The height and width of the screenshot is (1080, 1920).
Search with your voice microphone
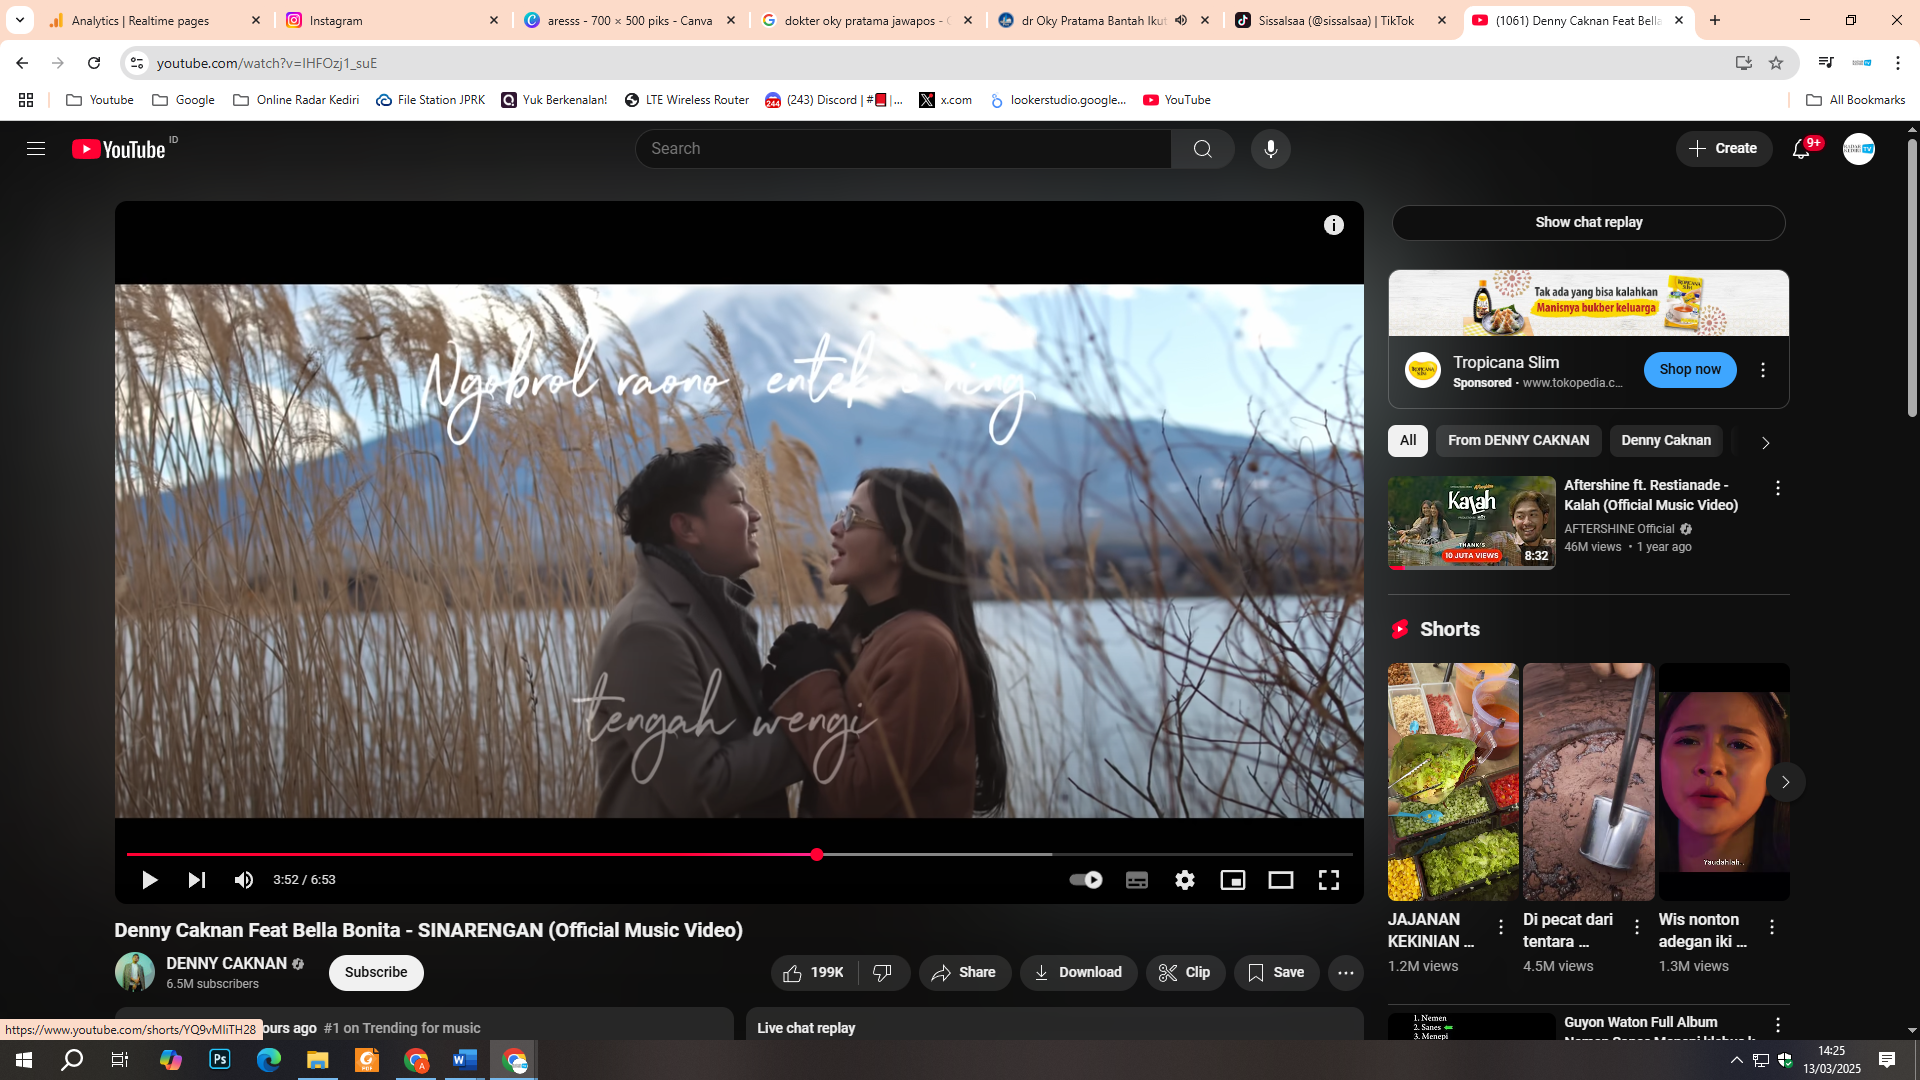[x=1270, y=149]
